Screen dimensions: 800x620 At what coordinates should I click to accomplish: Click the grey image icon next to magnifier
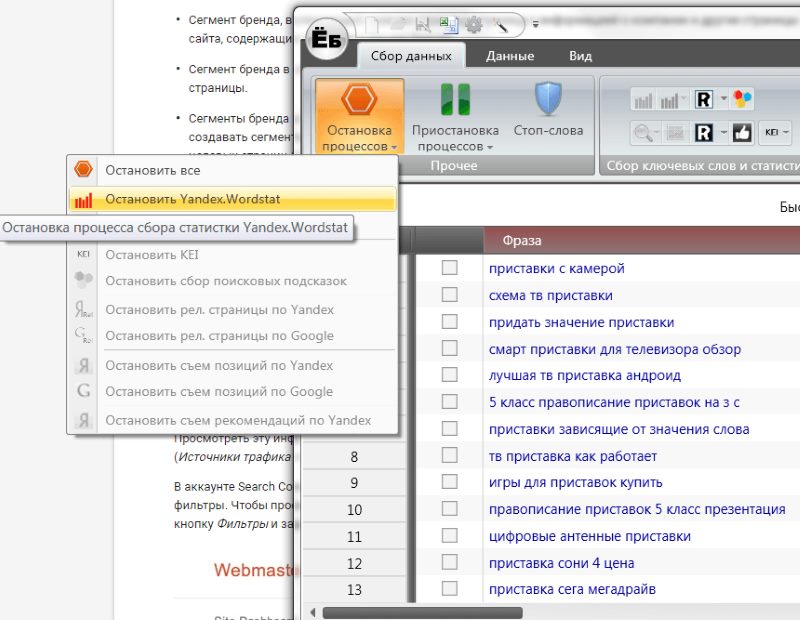pos(675,133)
